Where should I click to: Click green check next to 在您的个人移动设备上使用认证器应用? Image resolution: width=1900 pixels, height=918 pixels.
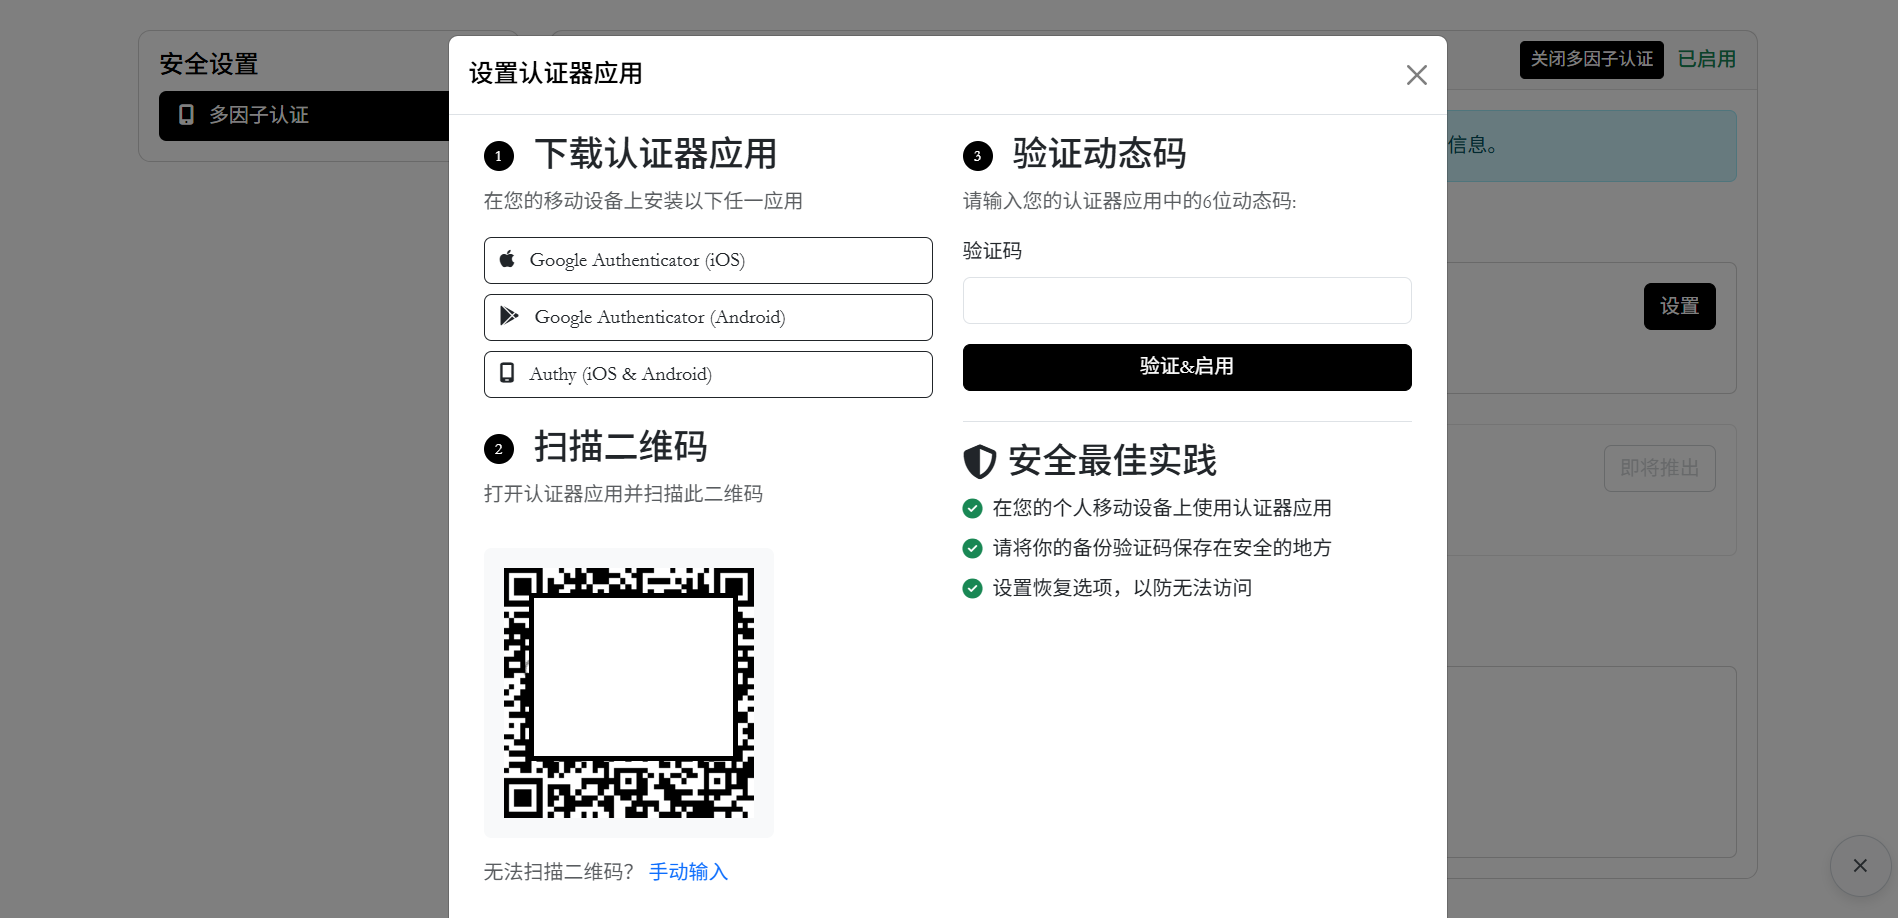[x=972, y=508]
